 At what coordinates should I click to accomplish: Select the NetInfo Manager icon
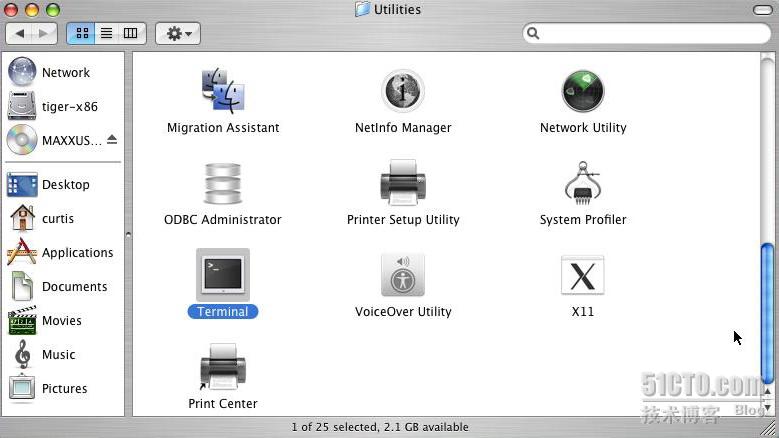point(403,91)
